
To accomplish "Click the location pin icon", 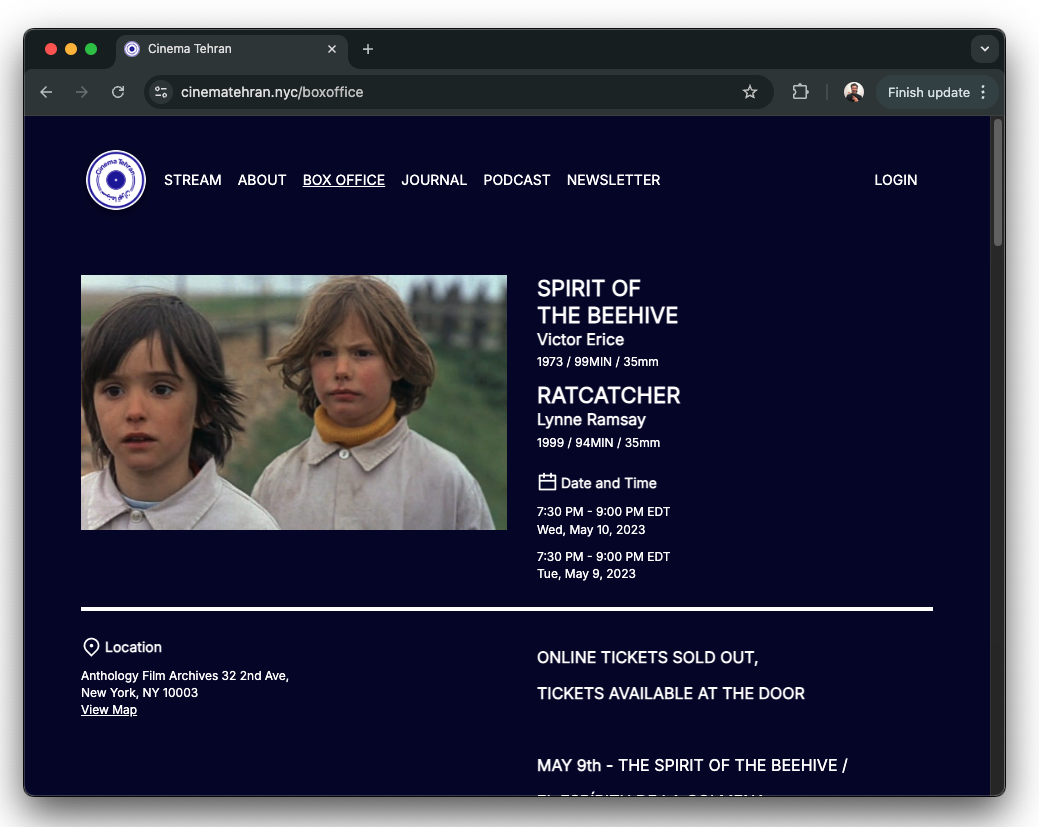I will [x=91, y=647].
